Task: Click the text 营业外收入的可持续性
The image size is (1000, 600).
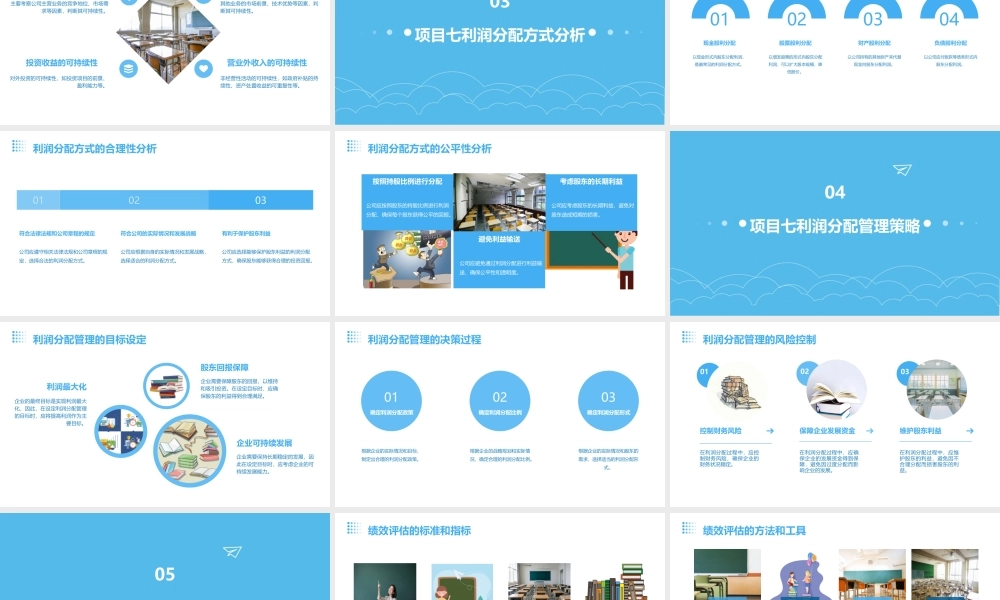Action: pos(267,62)
